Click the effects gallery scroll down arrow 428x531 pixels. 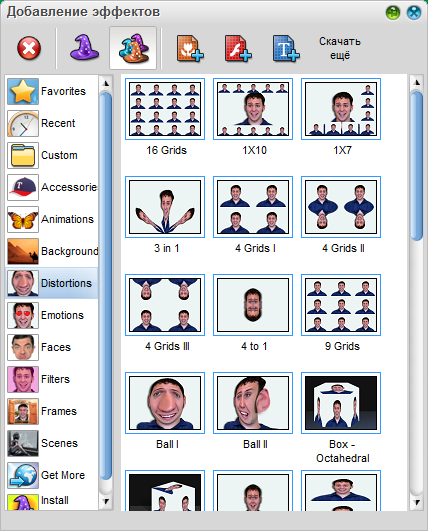click(x=417, y=502)
